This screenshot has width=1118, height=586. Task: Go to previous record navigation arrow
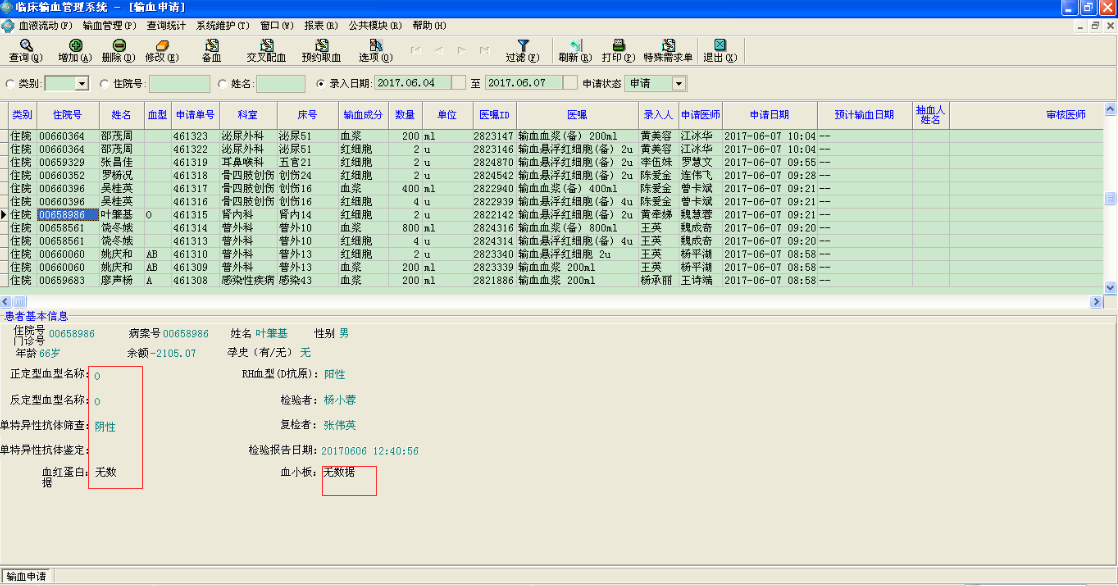(x=439, y=51)
